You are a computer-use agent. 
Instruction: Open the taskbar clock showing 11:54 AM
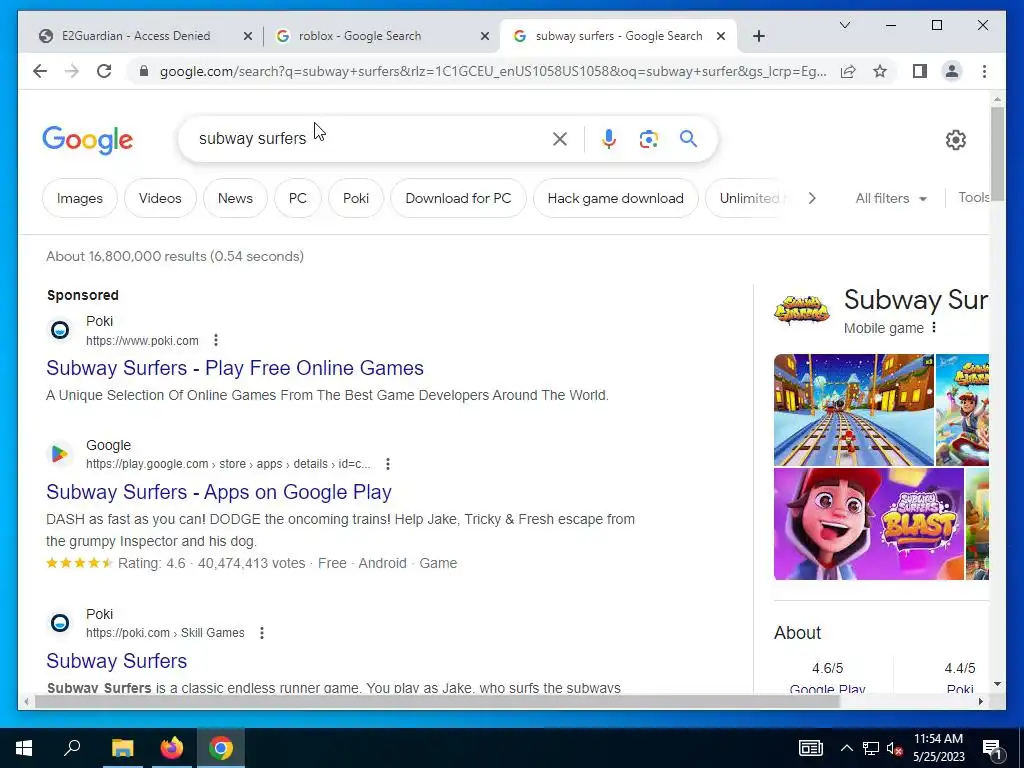pyautogui.click(x=938, y=748)
